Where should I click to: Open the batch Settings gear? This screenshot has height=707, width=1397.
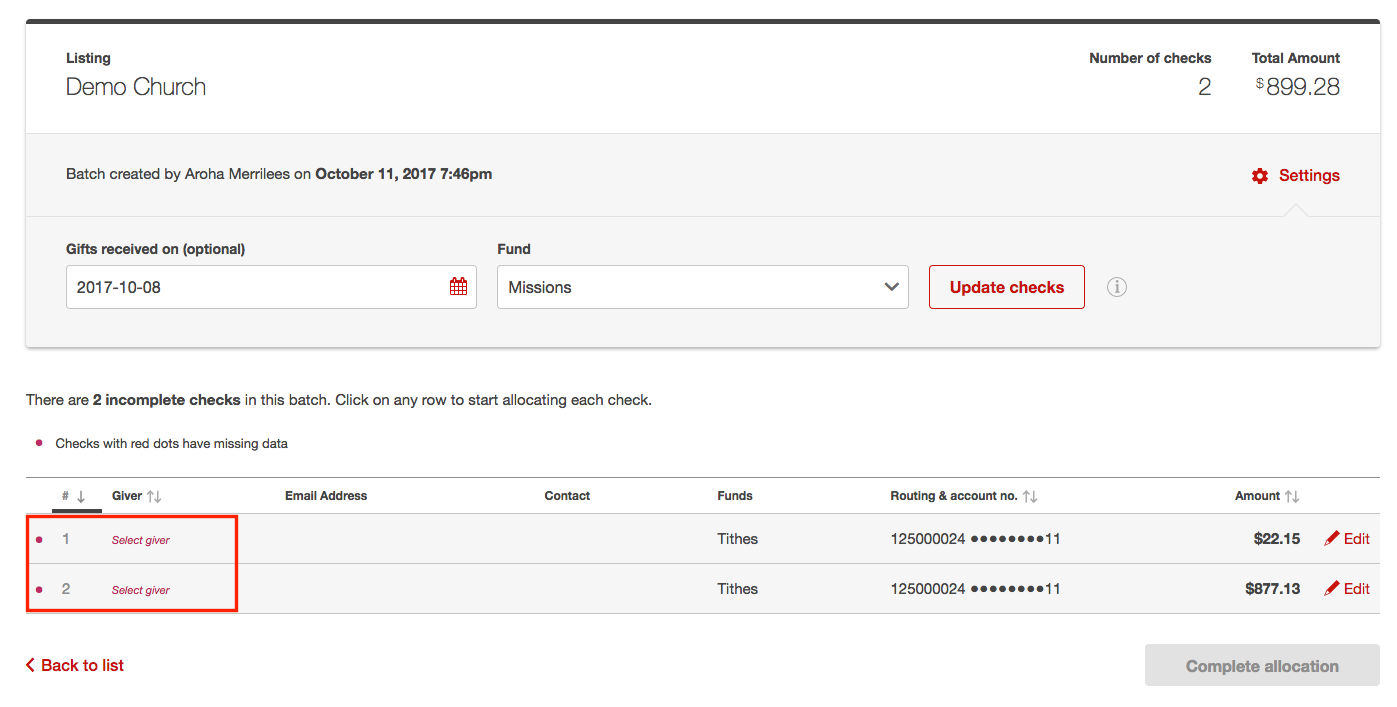tap(1260, 175)
